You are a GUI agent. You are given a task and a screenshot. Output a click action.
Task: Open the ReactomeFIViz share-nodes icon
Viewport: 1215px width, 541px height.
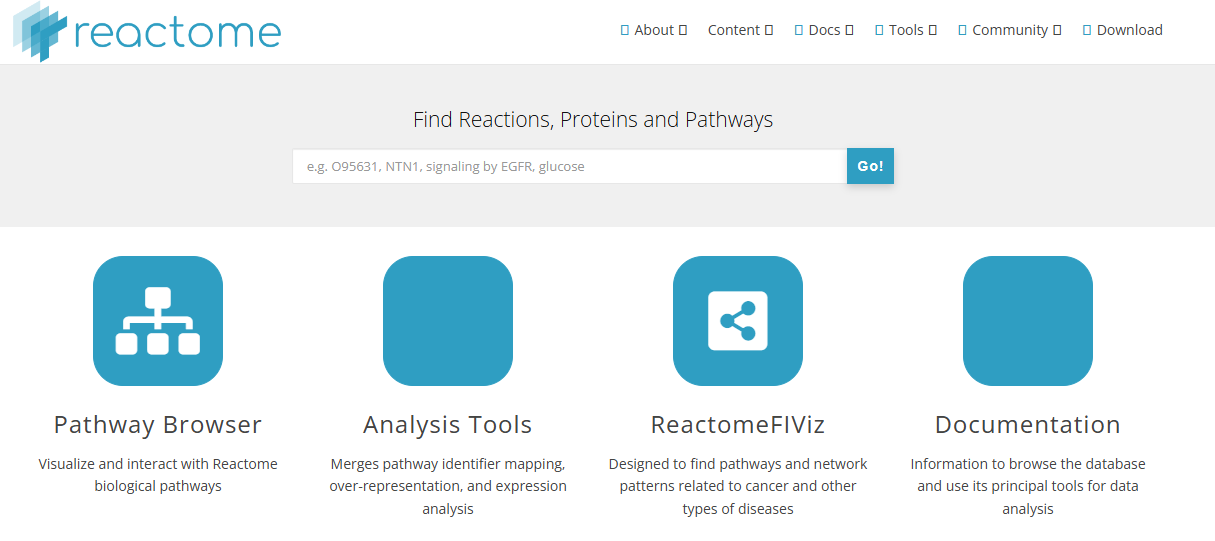(738, 321)
